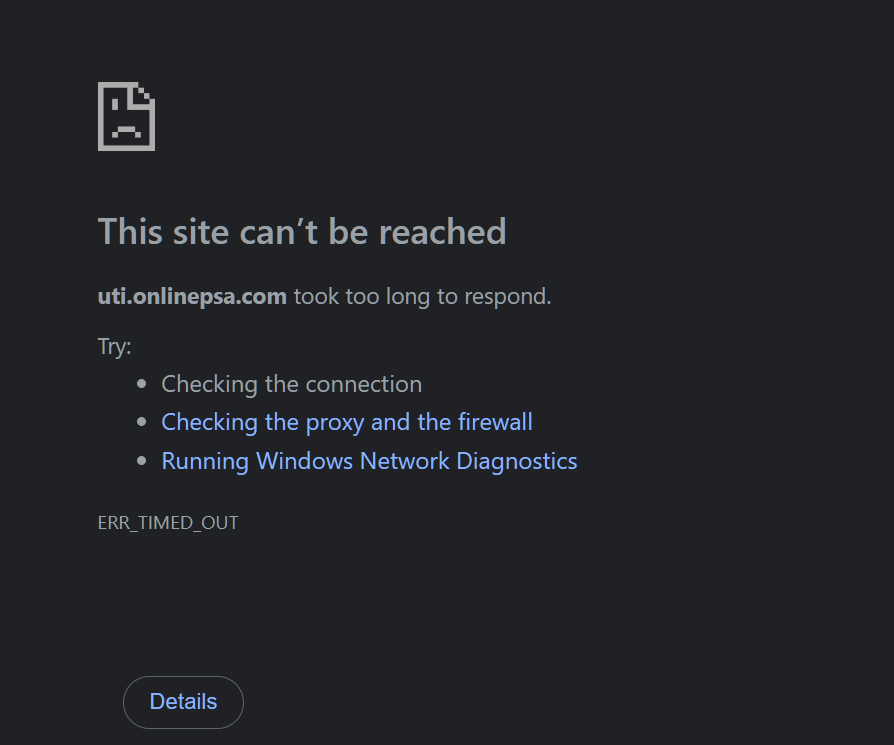
Task: Open Checking the proxy and the firewall link
Action: 346,422
